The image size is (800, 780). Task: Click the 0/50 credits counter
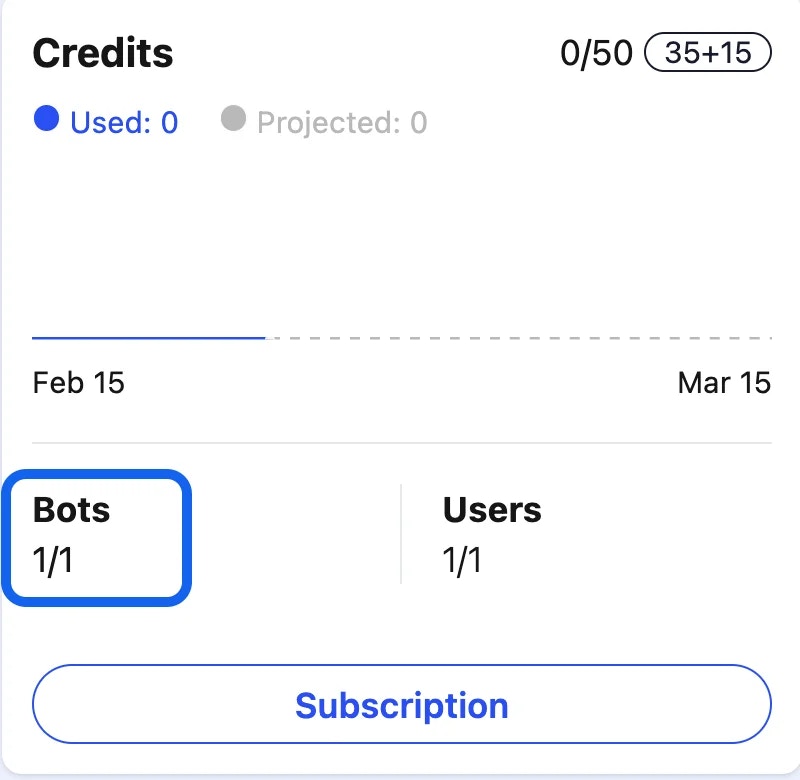click(597, 52)
